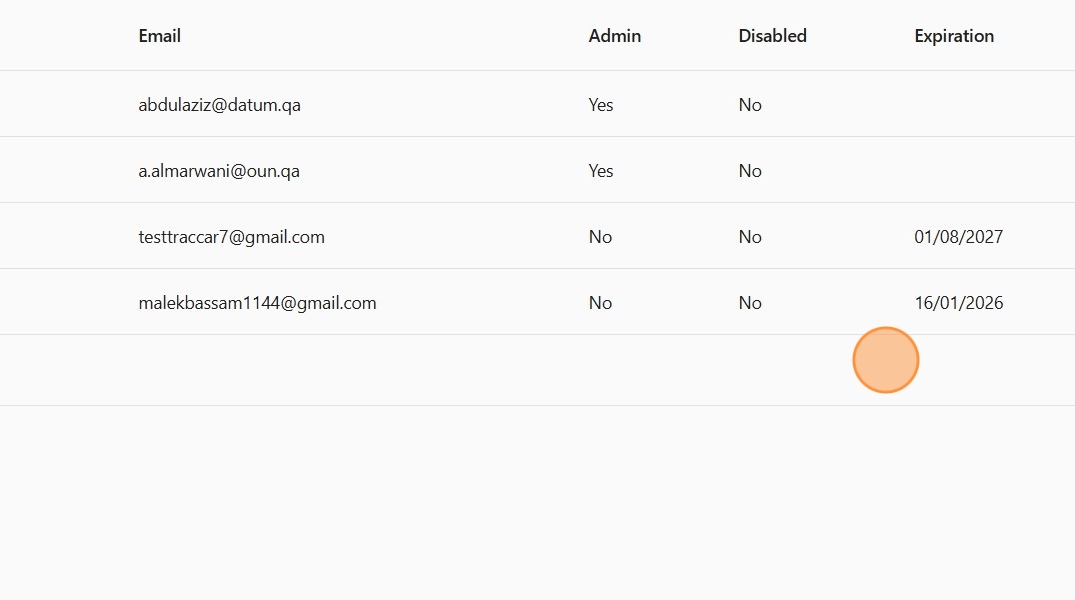The width and height of the screenshot is (1075, 600).
Task: Select the a.almarwani@oun.qa email
Action: (x=219, y=171)
